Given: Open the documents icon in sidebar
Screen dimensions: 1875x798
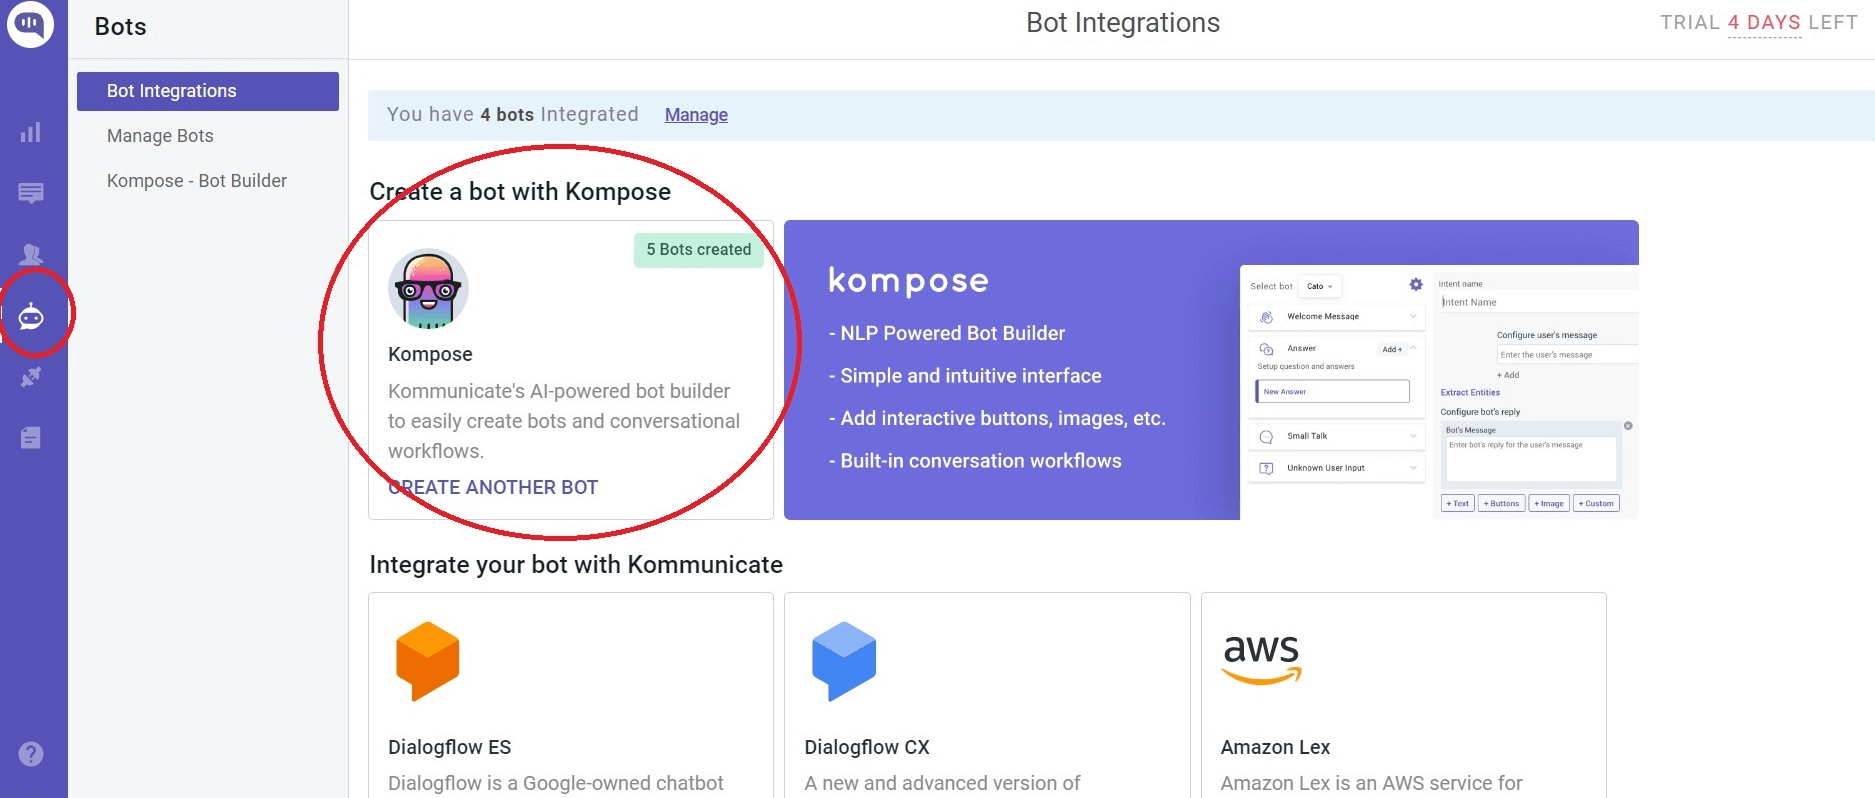Looking at the screenshot, I should point(31,437).
